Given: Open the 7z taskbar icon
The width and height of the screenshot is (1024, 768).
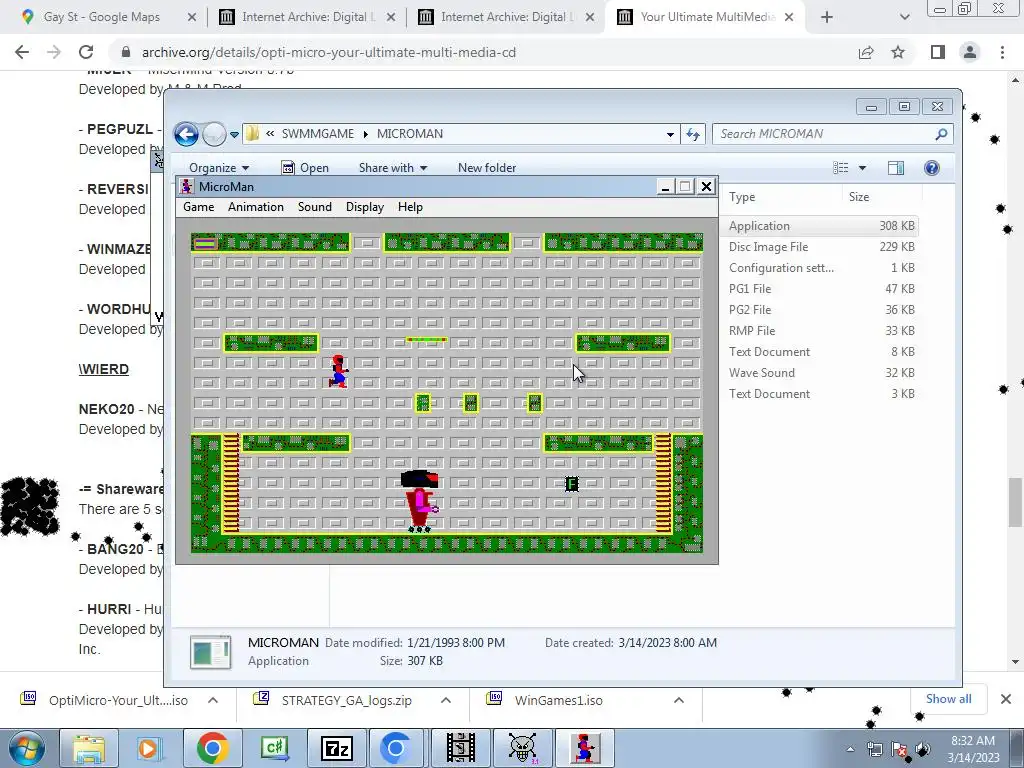Looking at the screenshot, I should [337, 748].
